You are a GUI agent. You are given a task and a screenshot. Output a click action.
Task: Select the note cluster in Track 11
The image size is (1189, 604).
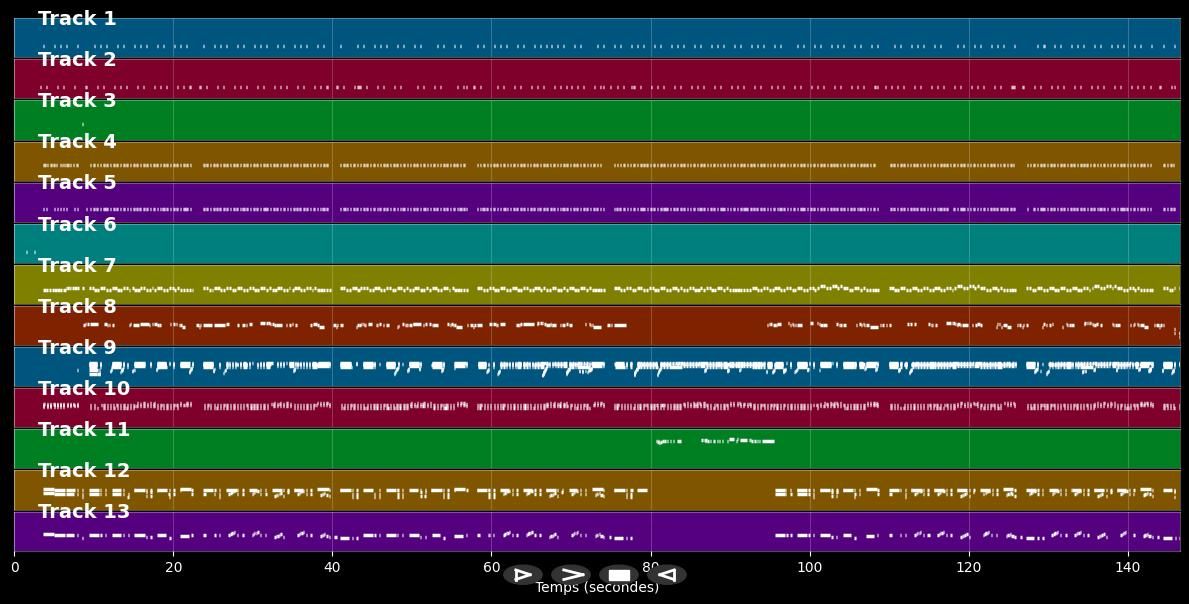[x=715, y=441]
